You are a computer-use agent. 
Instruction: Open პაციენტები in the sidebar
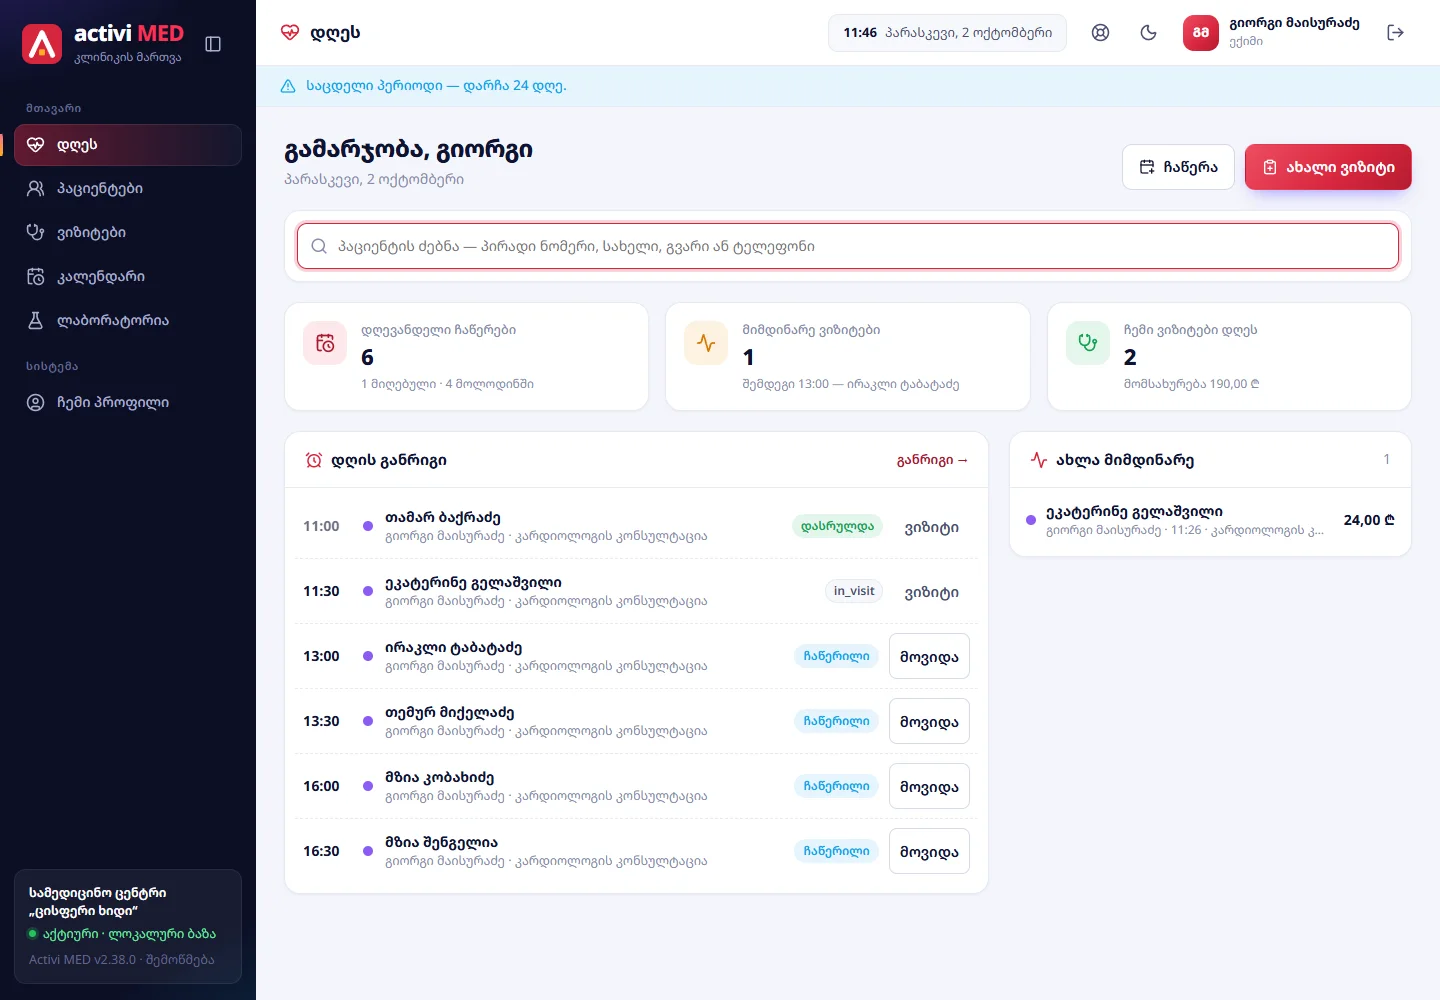(128, 189)
